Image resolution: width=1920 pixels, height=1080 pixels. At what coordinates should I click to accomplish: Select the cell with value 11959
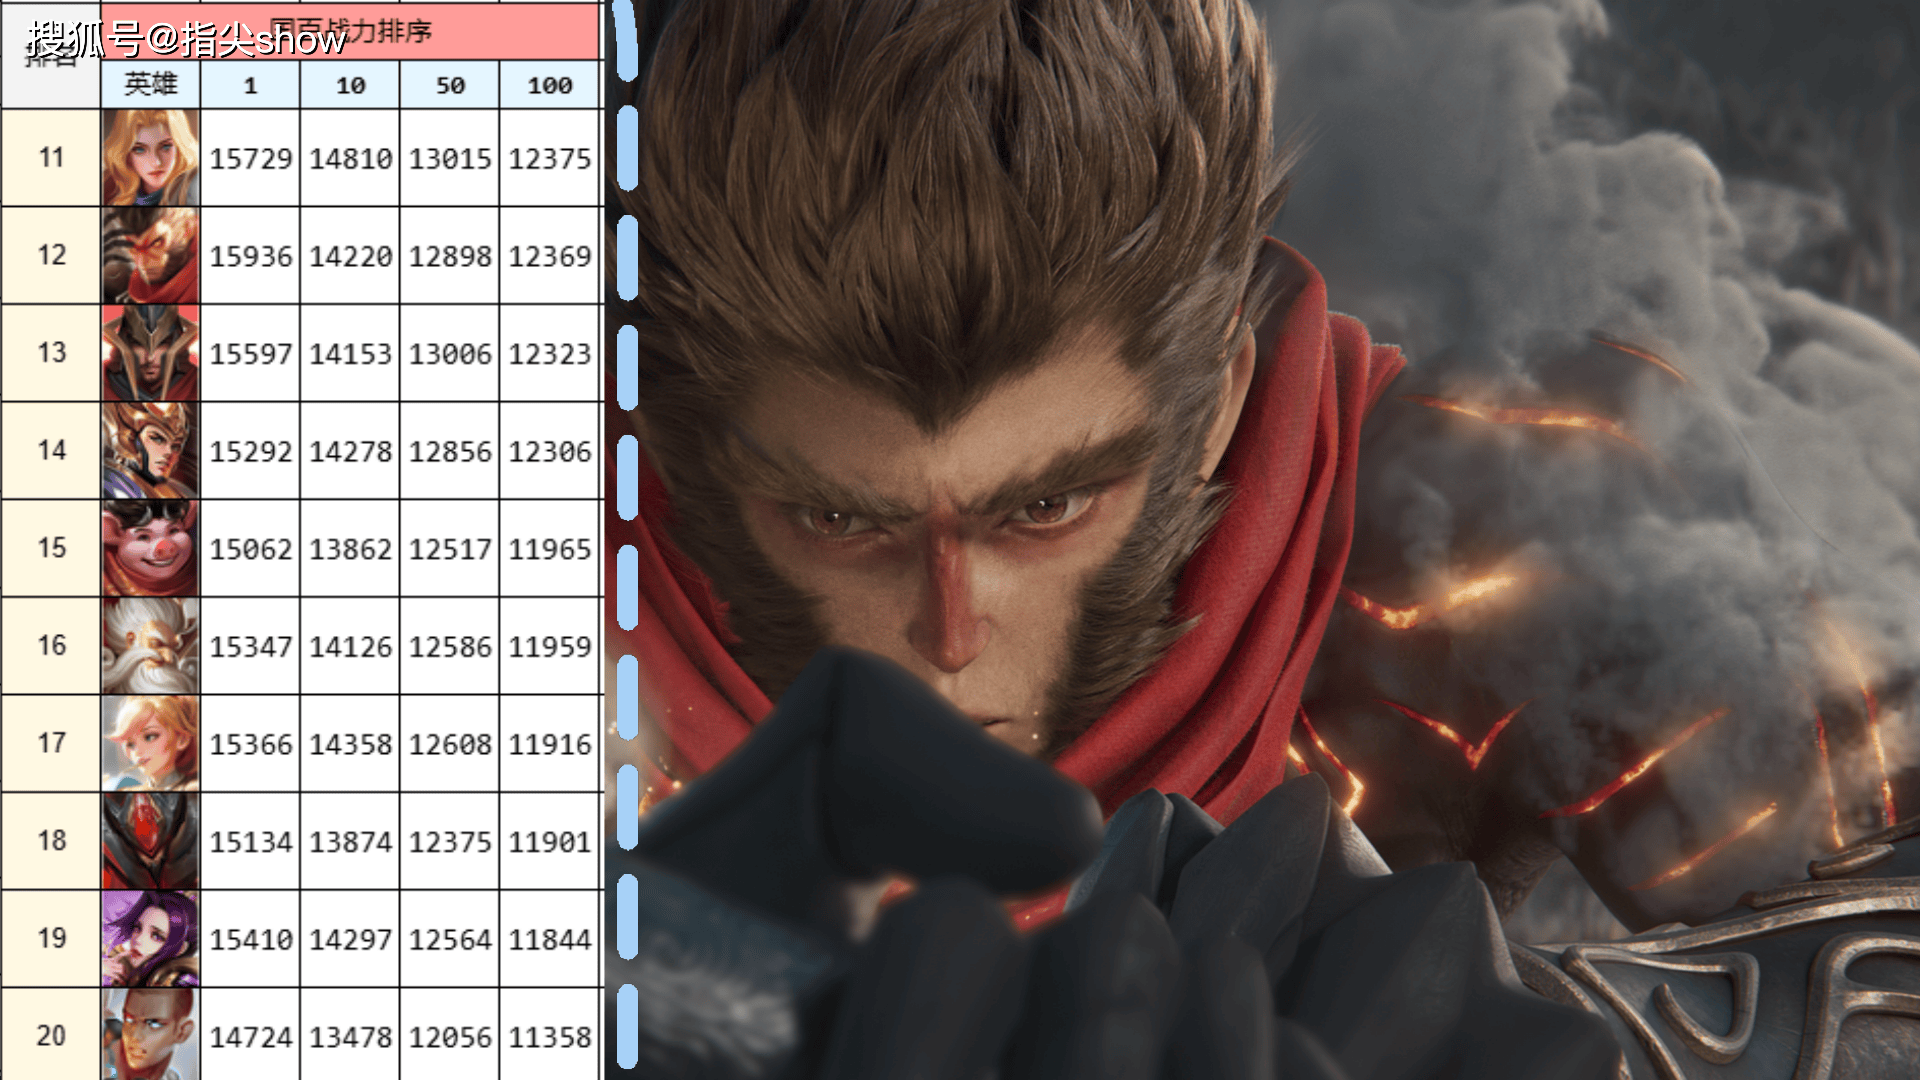pyautogui.click(x=550, y=646)
